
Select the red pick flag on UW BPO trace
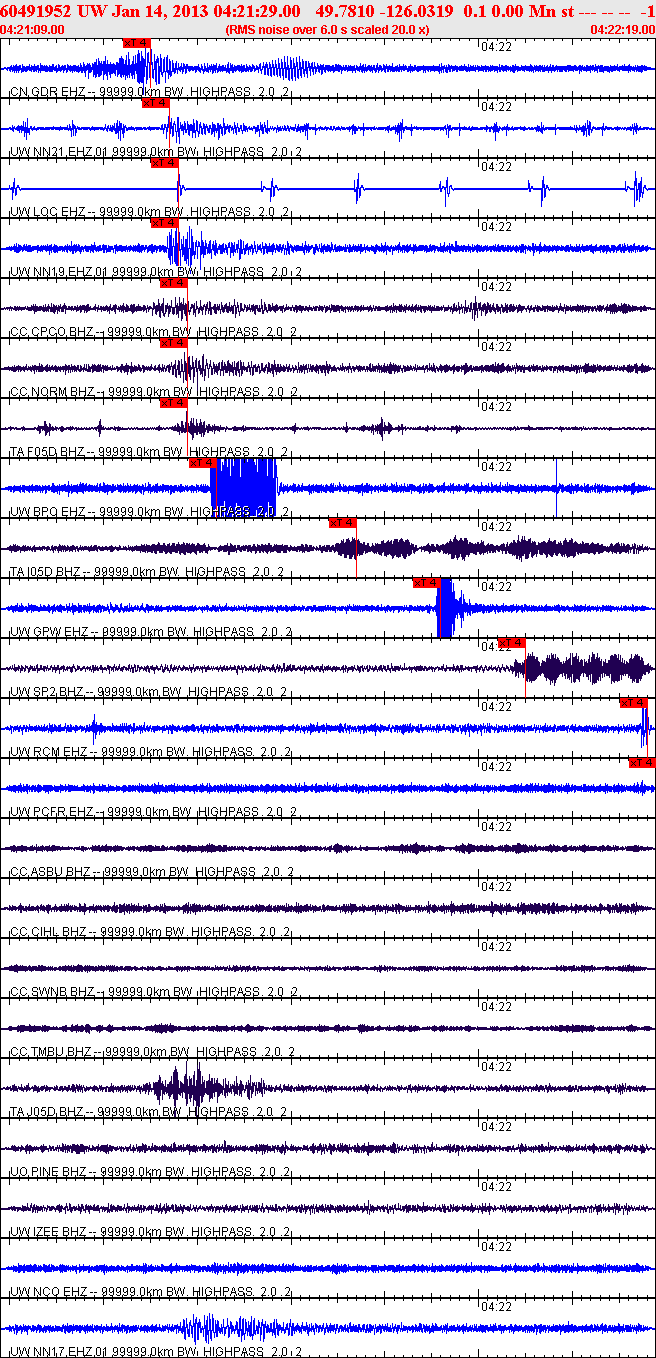[x=202, y=463]
